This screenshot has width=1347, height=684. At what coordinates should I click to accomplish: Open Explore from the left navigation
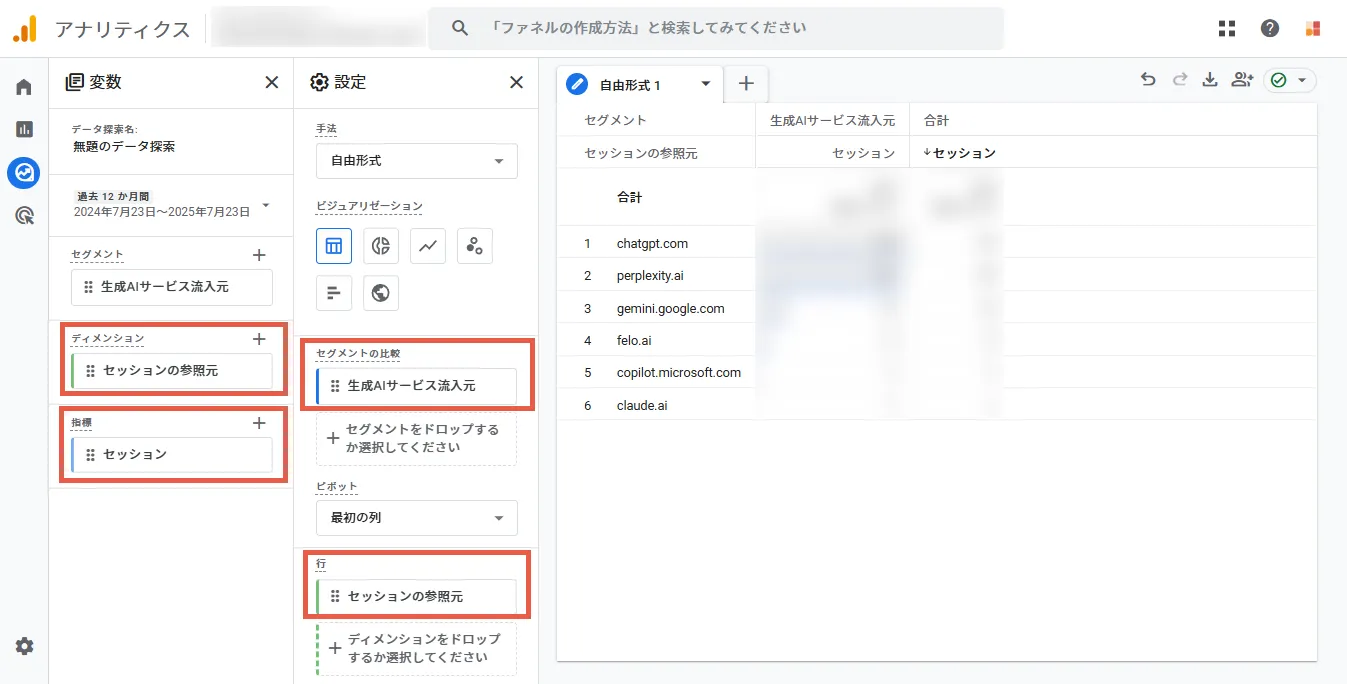24,173
